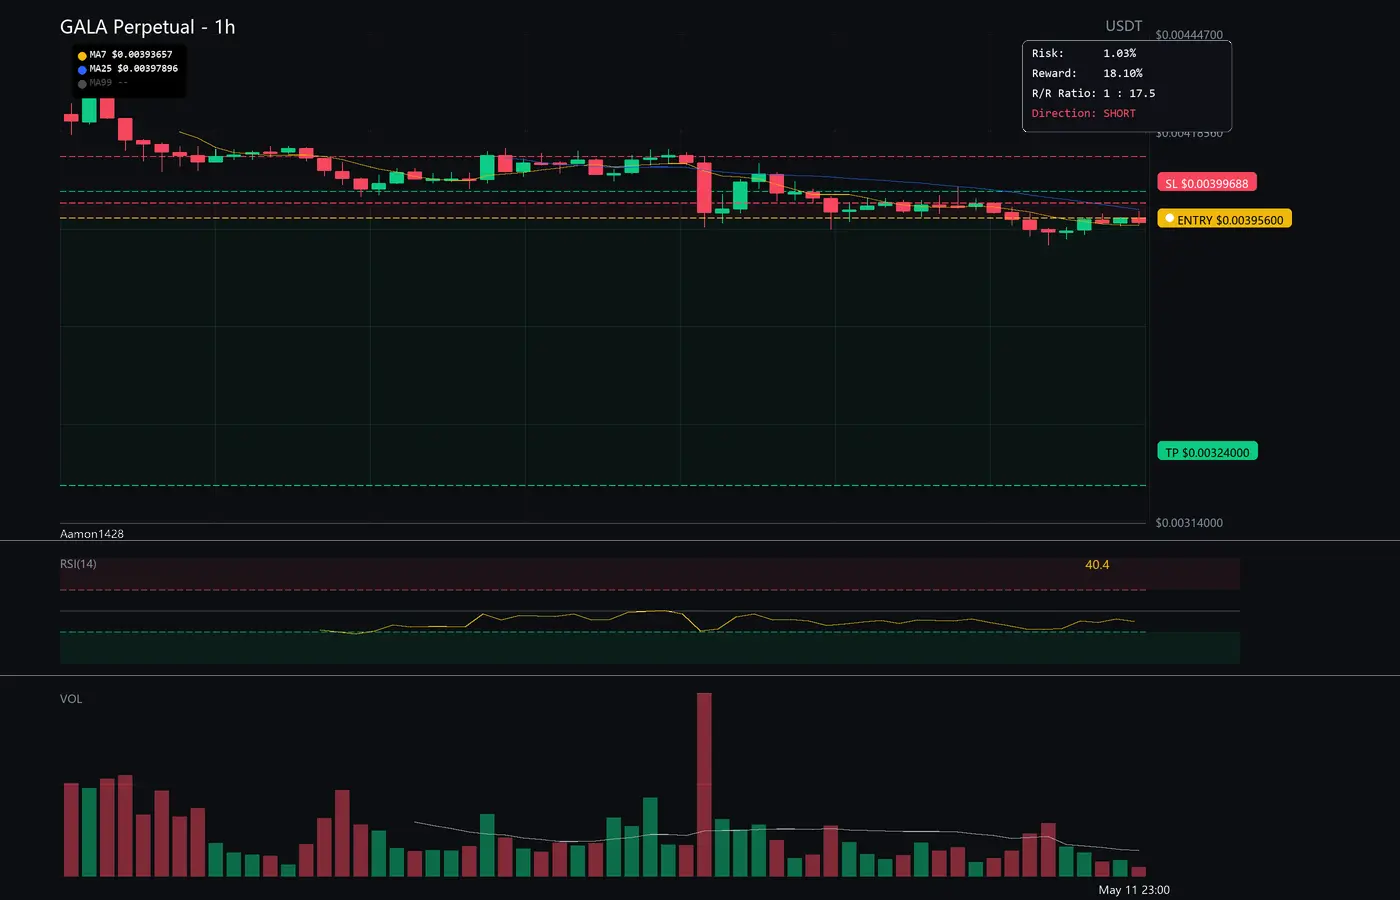
Task: Click the leftmost red volume bar
Action: click(71, 830)
